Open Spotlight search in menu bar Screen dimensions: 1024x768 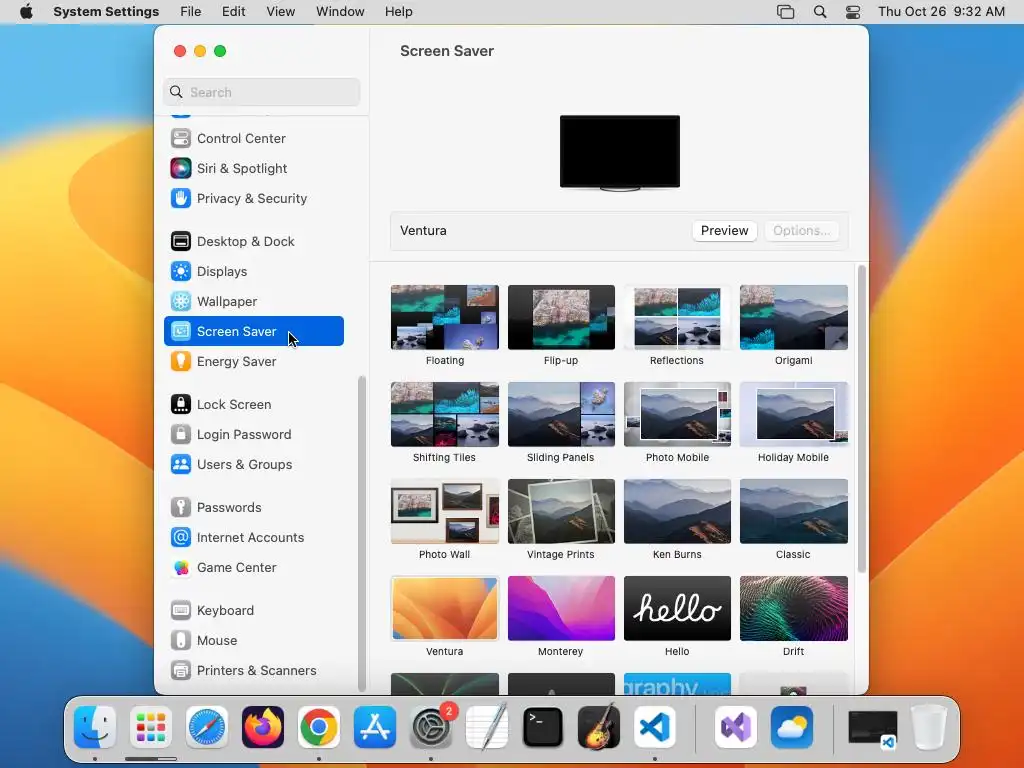pos(820,12)
